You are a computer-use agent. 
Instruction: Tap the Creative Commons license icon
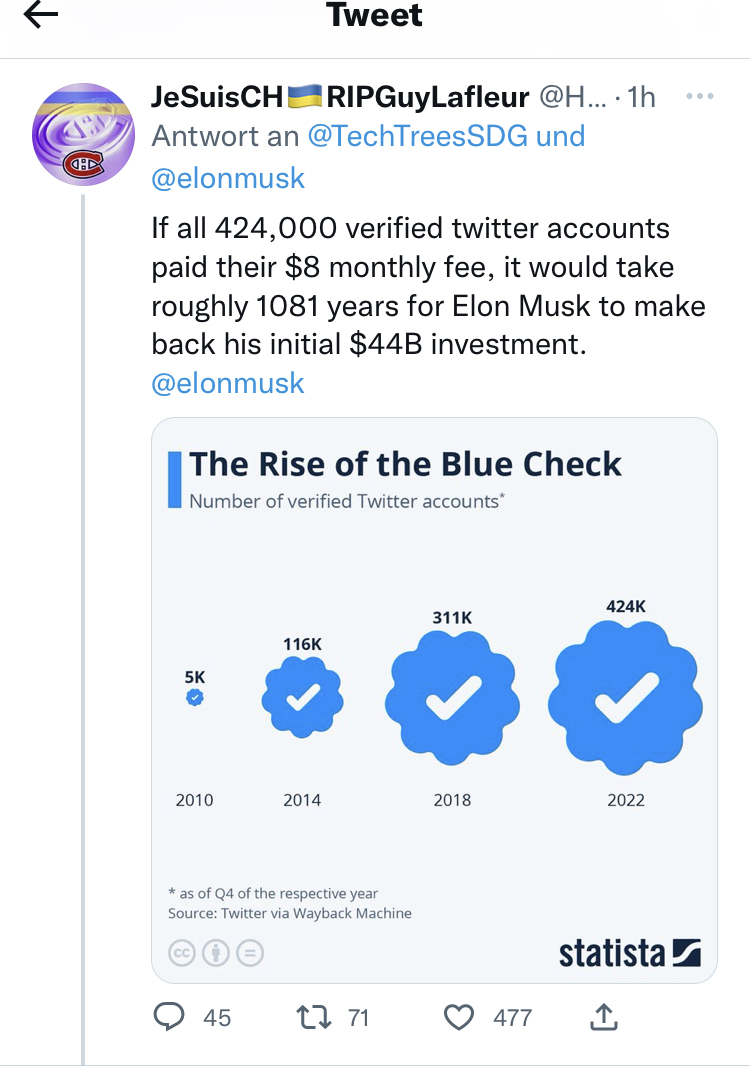point(182,953)
